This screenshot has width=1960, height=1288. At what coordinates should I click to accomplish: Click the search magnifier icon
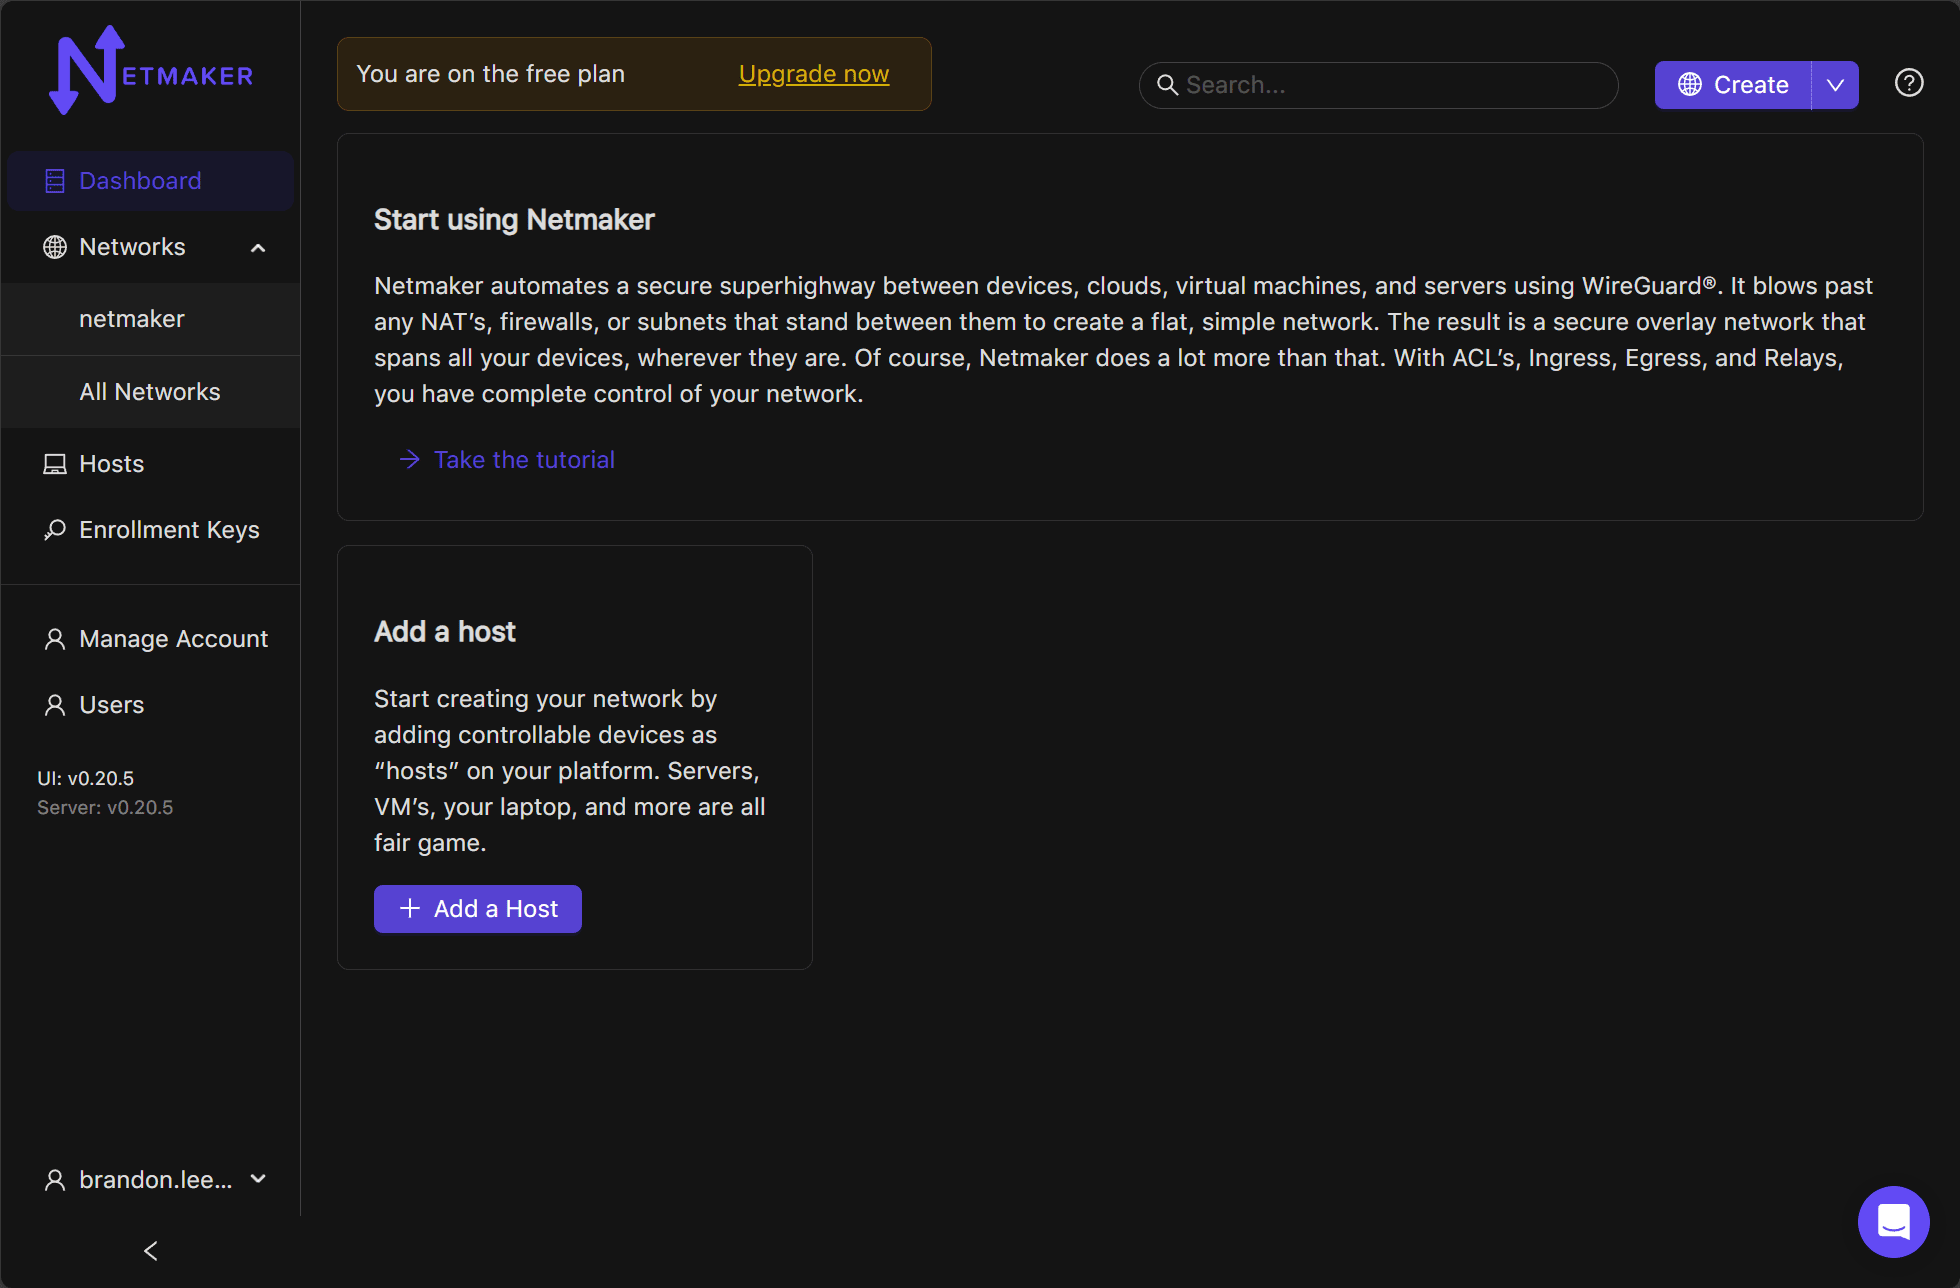(1167, 85)
